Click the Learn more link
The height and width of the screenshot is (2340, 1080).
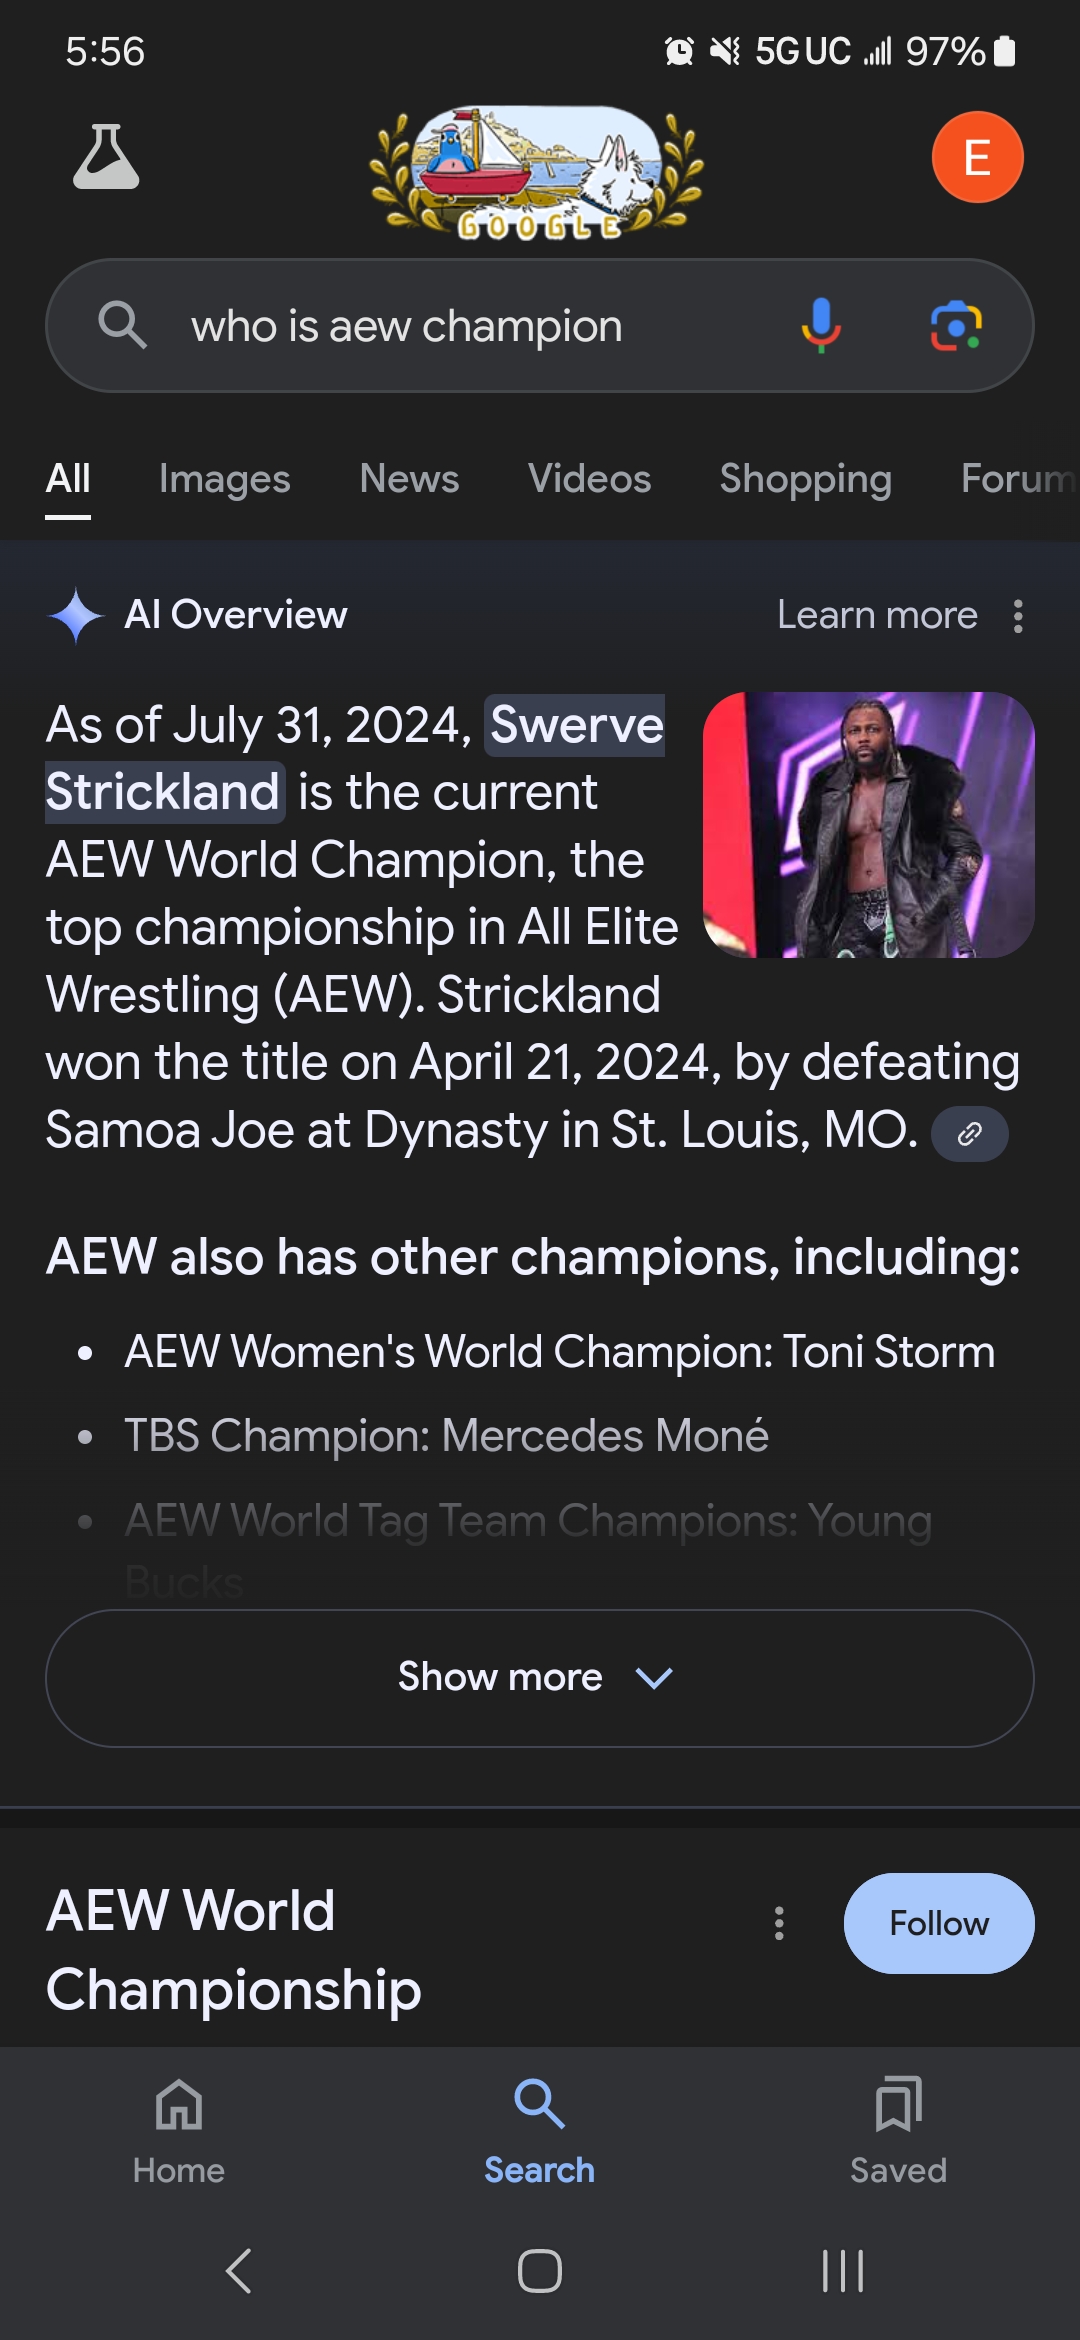coord(877,616)
